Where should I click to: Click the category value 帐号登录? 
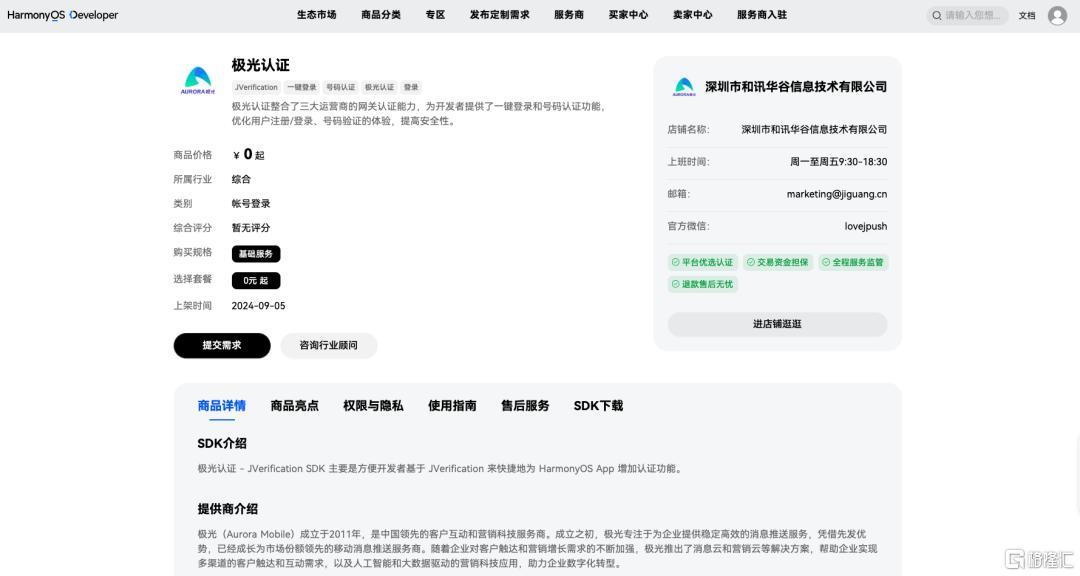[x=251, y=204]
